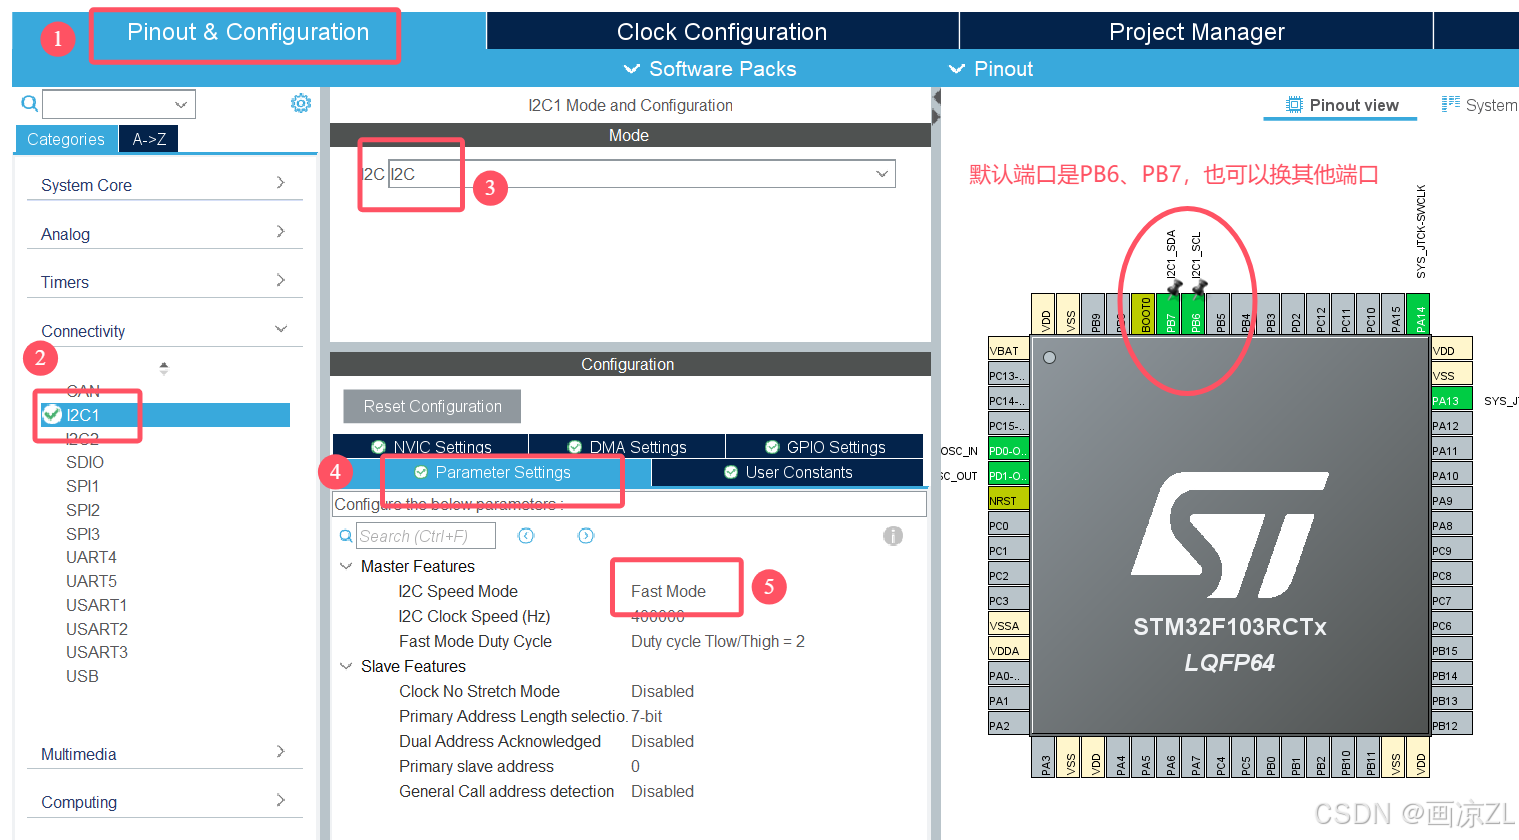Click the 7-bit address length value

(x=646, y=716)
